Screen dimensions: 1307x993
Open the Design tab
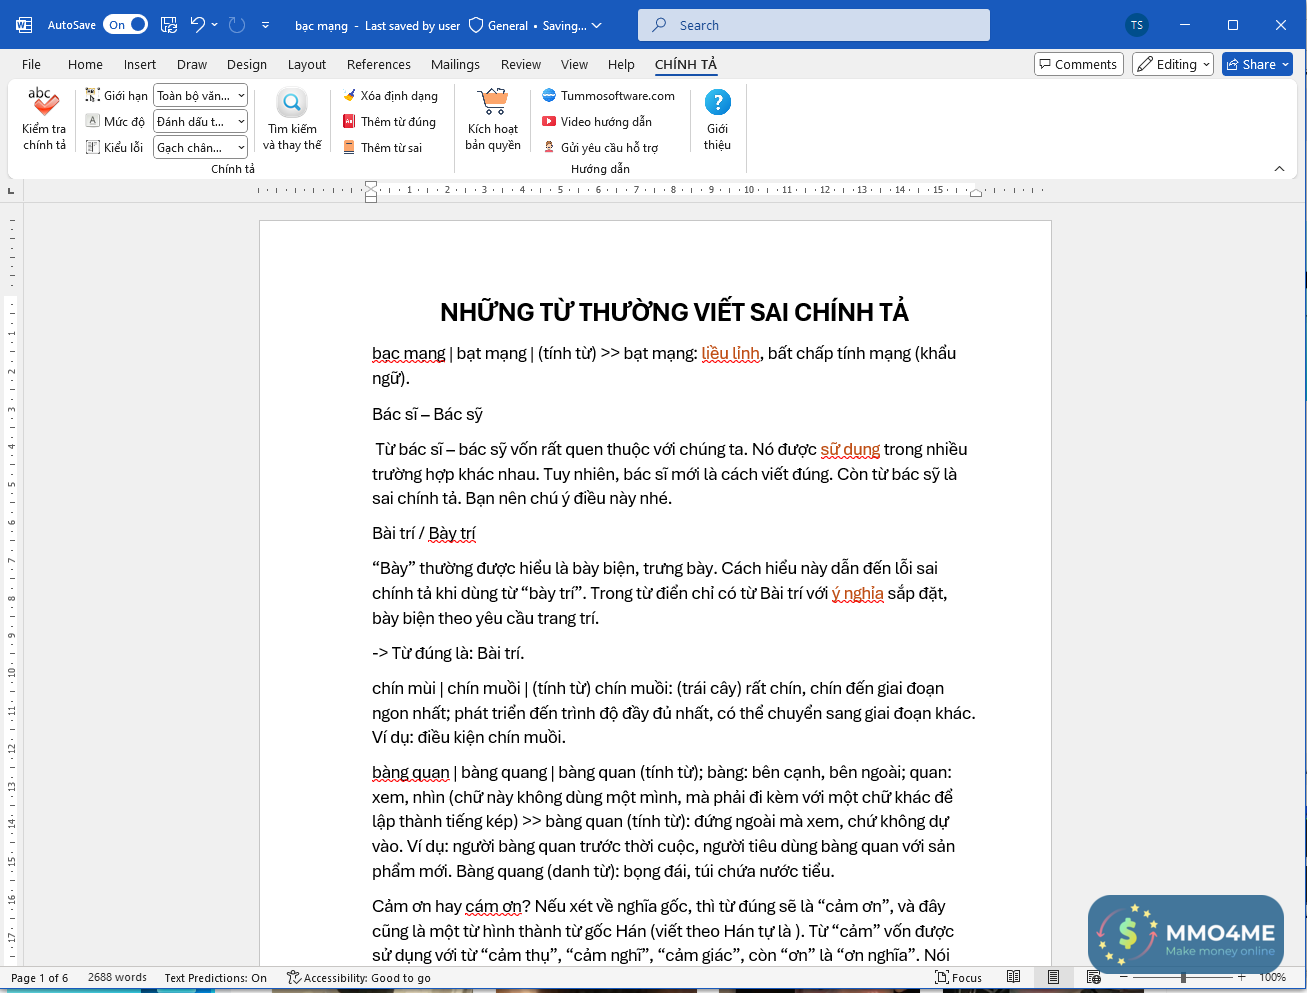pos(247,64)
